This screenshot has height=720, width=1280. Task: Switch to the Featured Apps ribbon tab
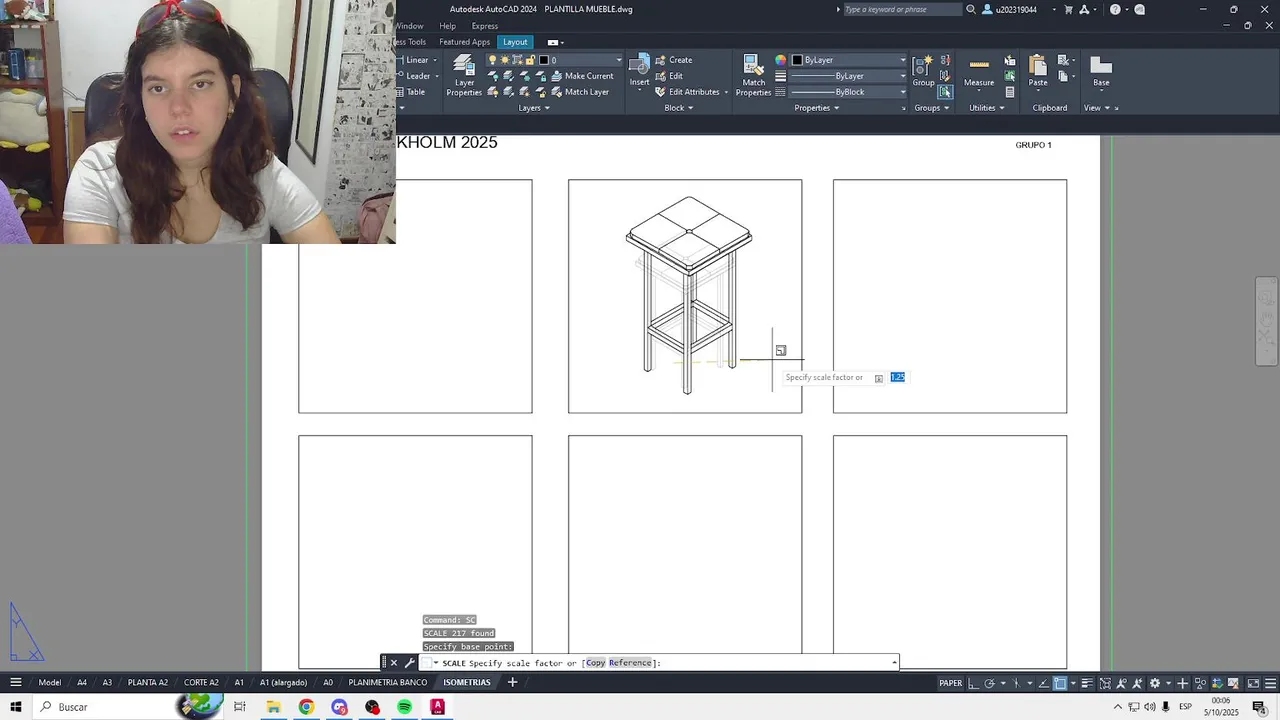[464, 42]
